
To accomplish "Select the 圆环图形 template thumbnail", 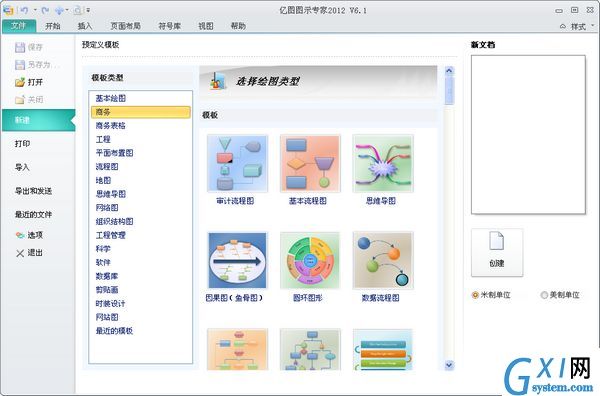I will [310, 260].
